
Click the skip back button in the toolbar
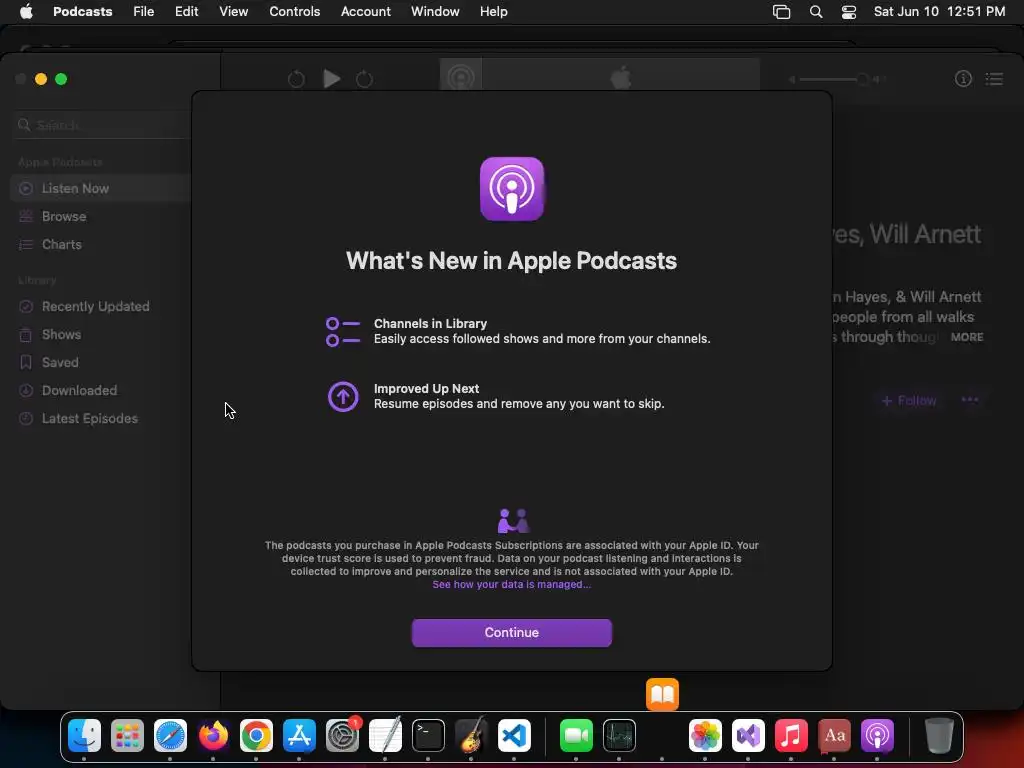(296, 79)
